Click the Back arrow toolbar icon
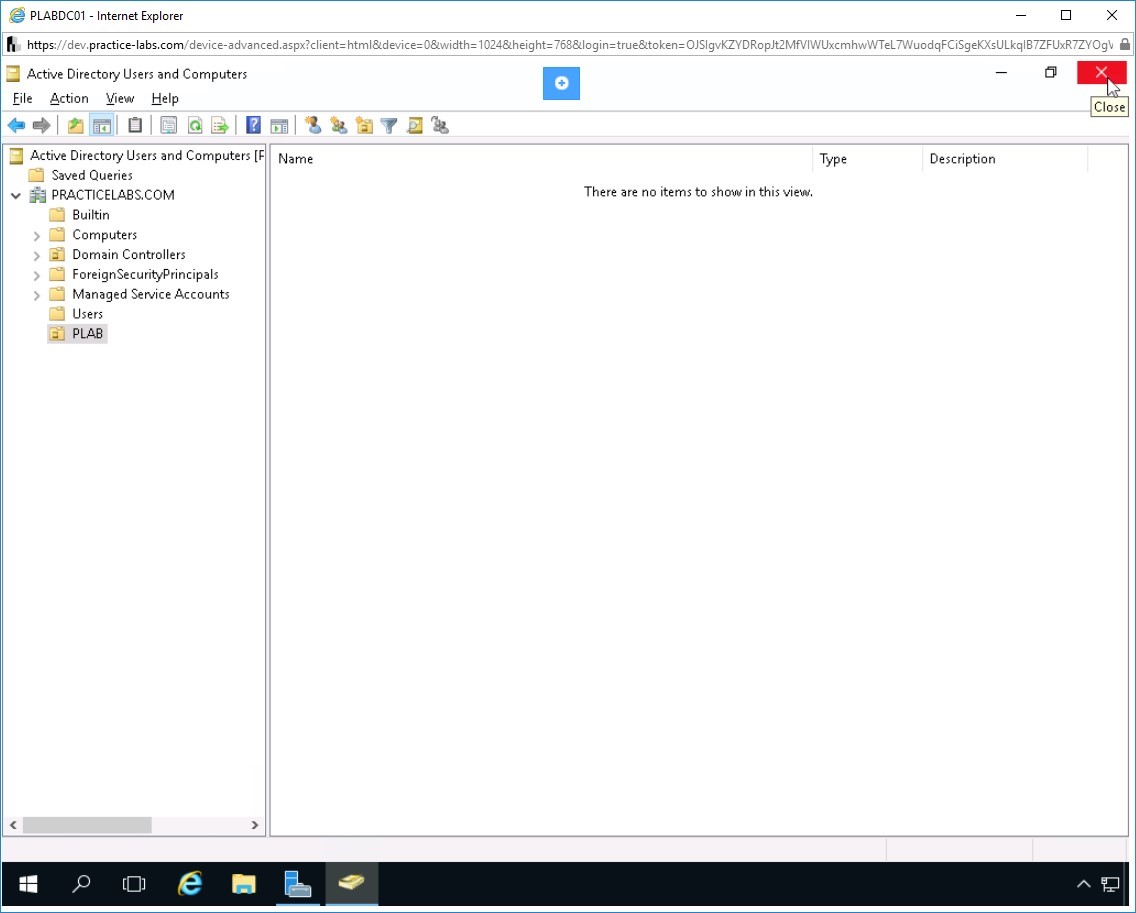 [x=16, y=125]
